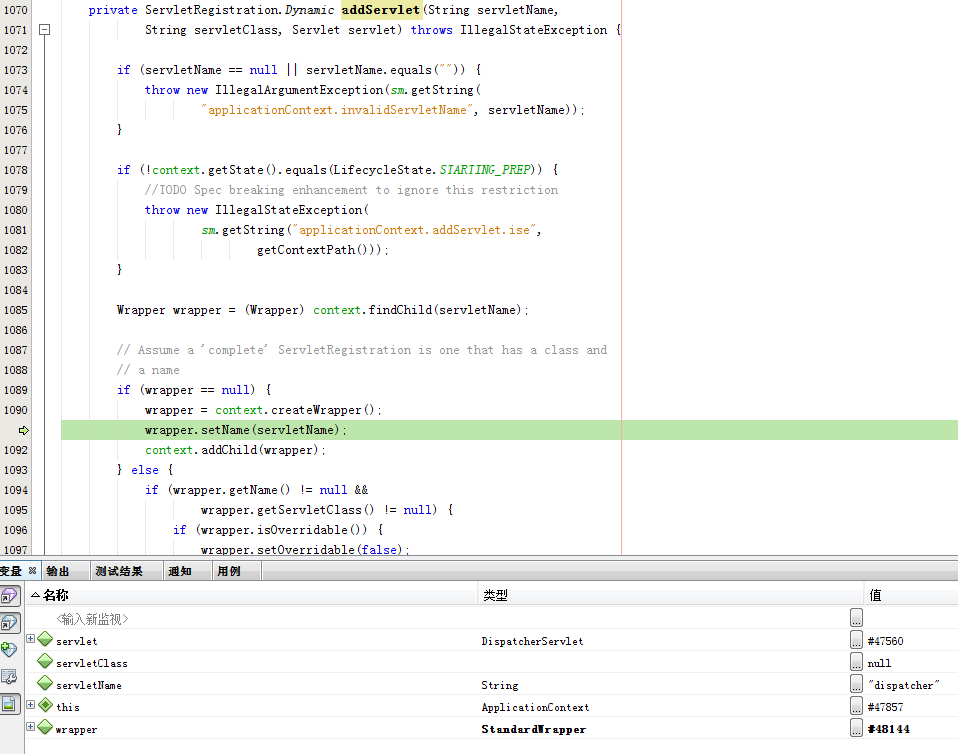Click the ellipsis button on the new watch row

(x=857, y=618)
